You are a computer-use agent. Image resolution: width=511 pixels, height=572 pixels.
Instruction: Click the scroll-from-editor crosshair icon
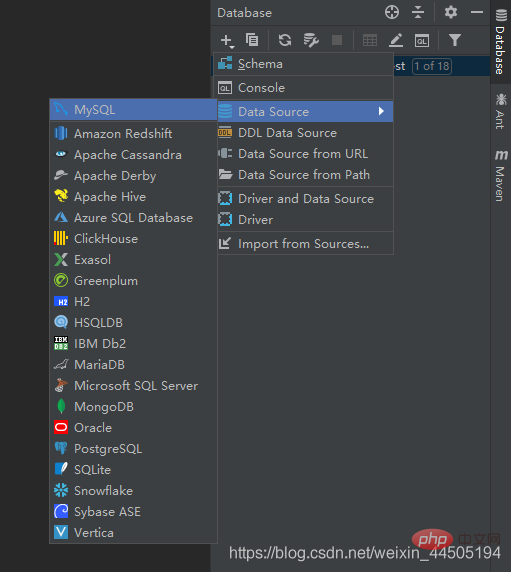[392, 12]
